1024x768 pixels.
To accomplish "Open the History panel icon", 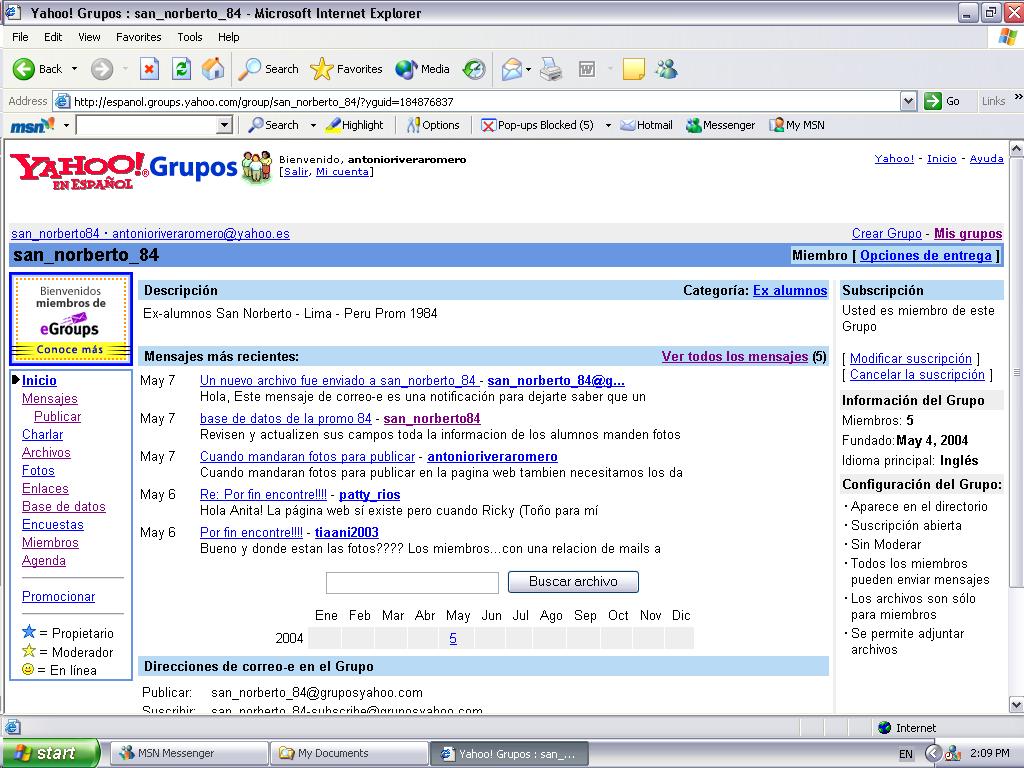I will click(x=474, y=69).
